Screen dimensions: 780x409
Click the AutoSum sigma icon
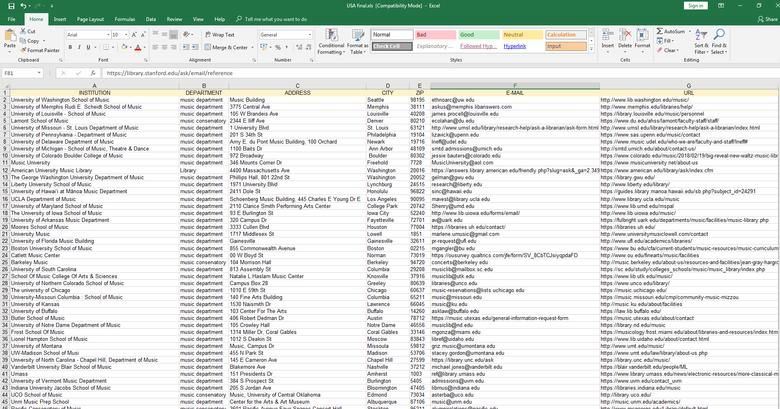[x=660, y=31]
